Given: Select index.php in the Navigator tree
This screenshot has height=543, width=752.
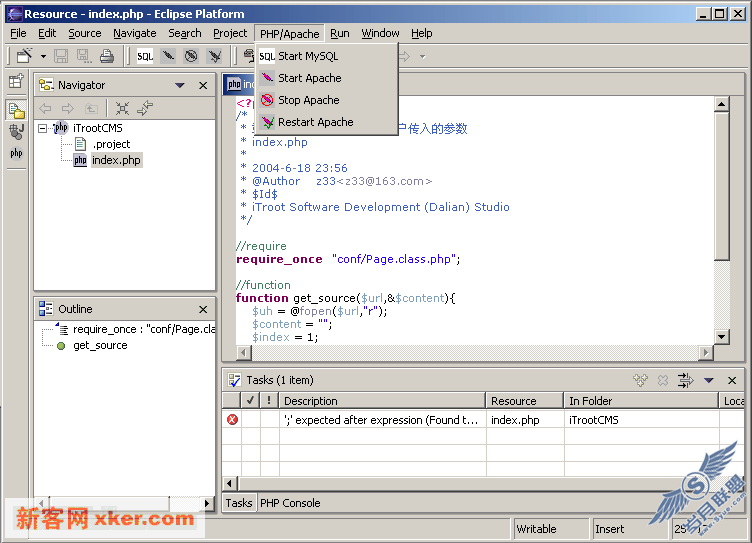Looking at the screenshot, I should [x=116, y=160].
